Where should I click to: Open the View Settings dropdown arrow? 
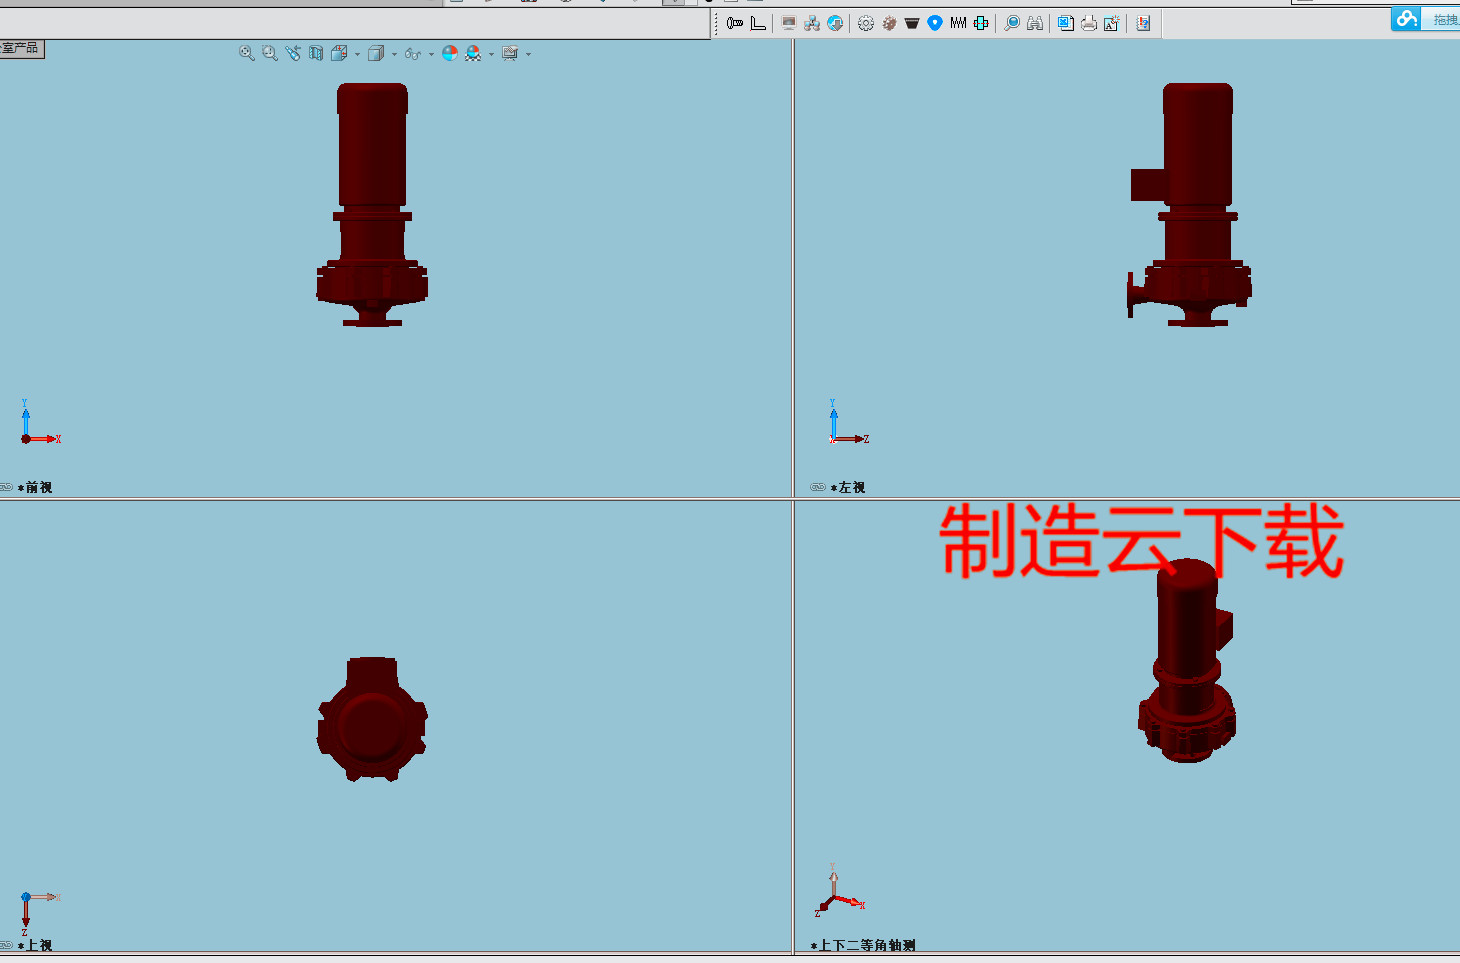[528, 54]
